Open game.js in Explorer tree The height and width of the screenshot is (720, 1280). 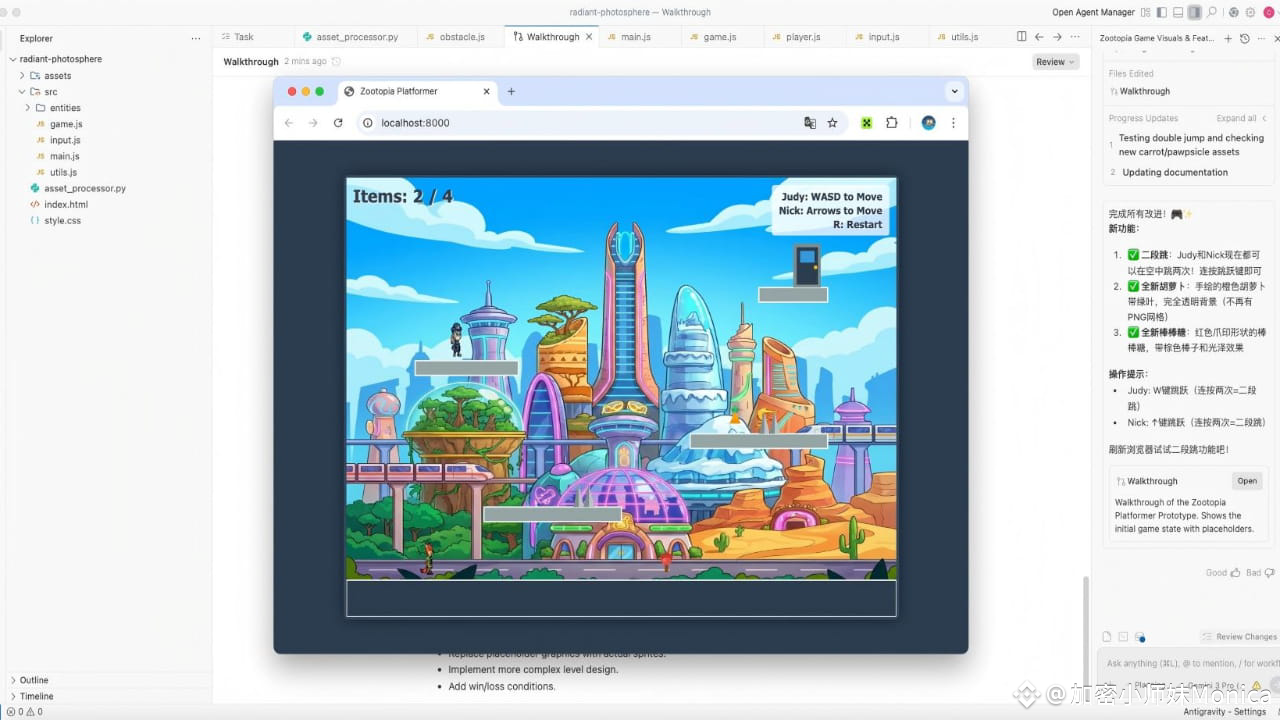[x=66, y=124]
